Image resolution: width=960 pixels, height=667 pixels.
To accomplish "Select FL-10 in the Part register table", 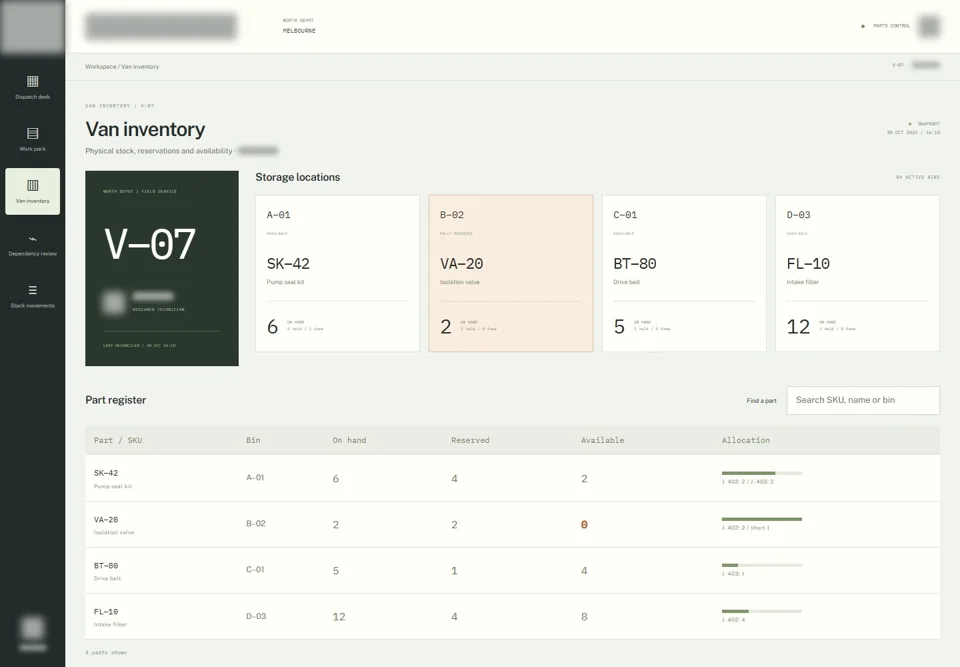I will pyautogui.click(x=106, y=611).
